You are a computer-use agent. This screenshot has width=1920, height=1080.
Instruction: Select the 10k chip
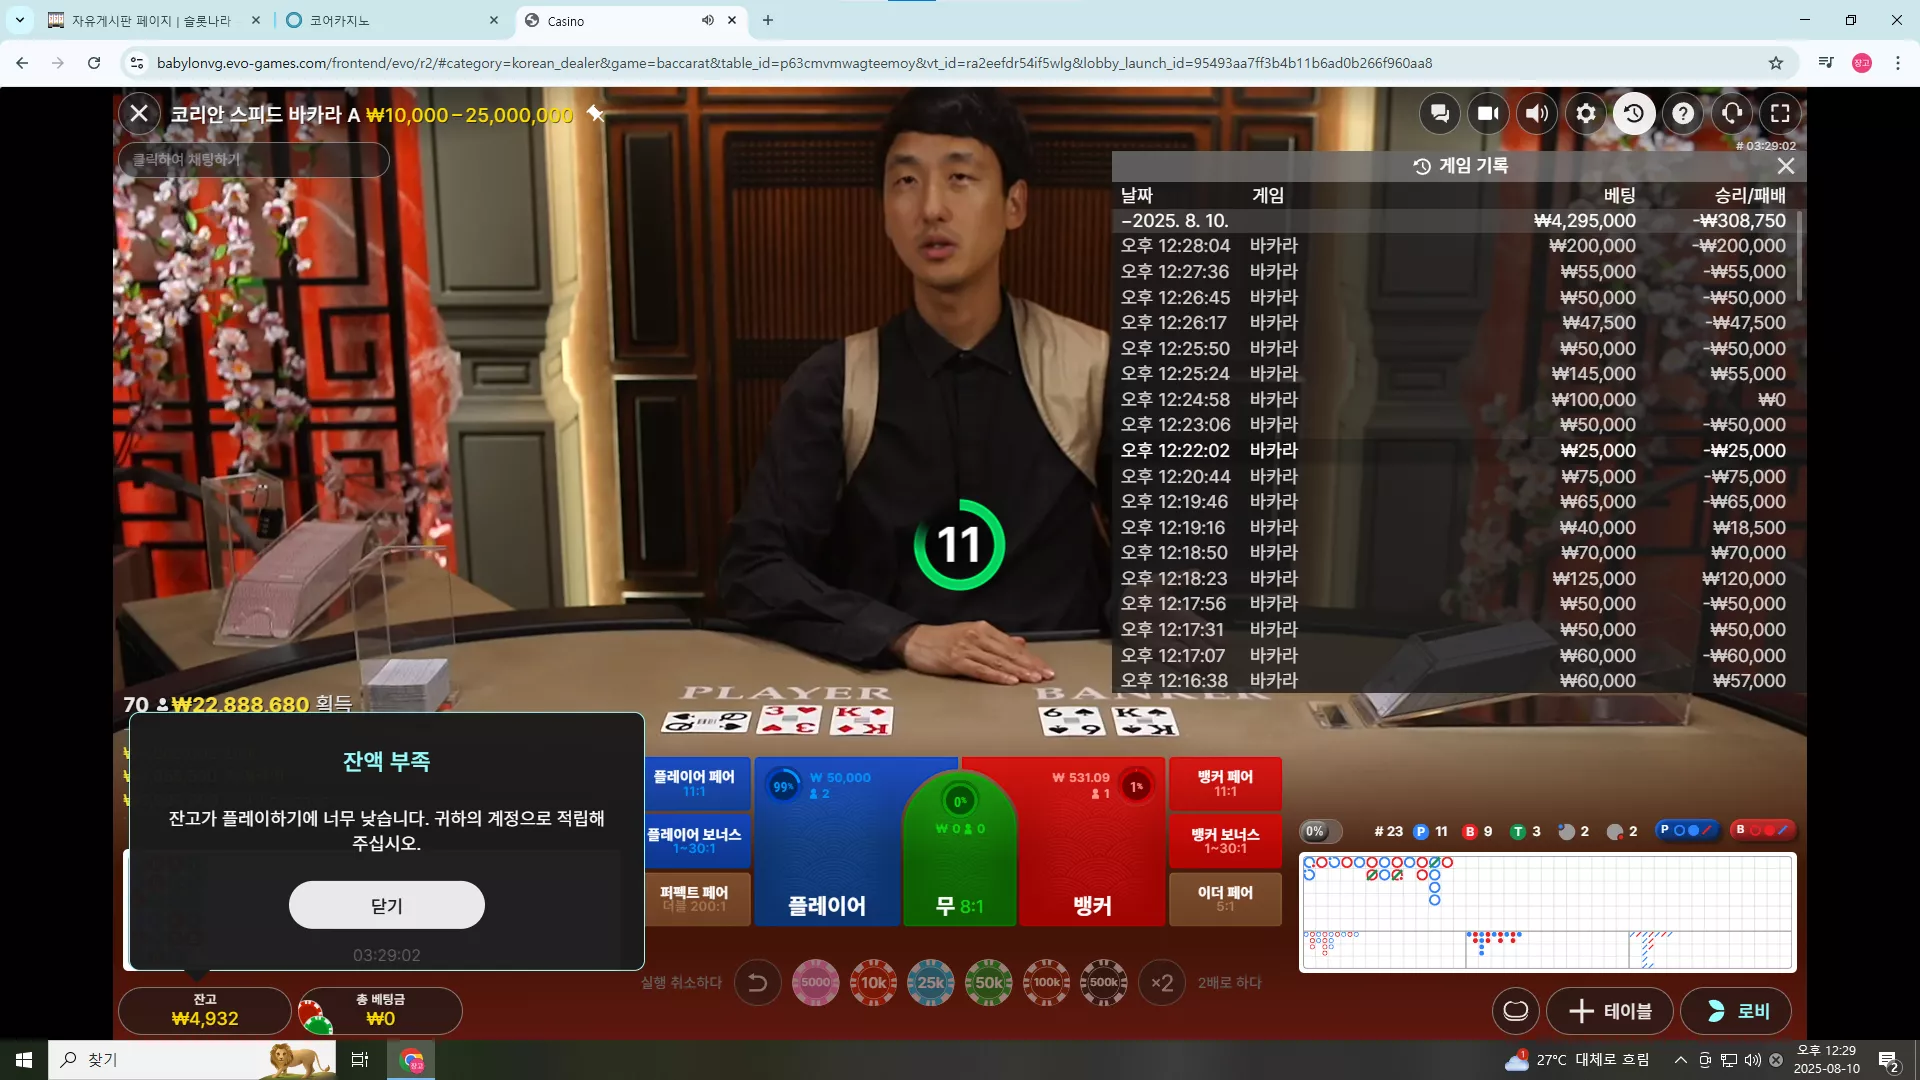(873, 983)
